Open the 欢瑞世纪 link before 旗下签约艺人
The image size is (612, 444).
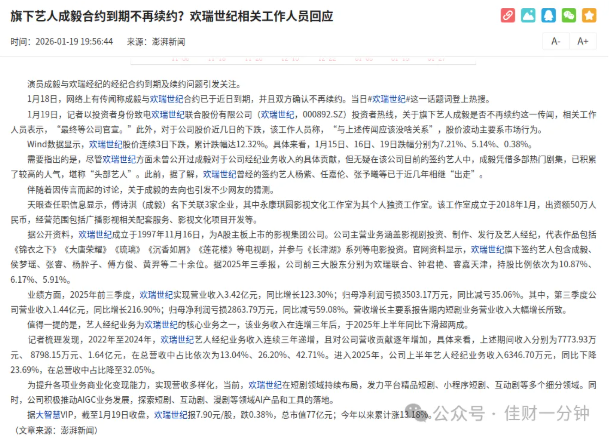[487, 249]
